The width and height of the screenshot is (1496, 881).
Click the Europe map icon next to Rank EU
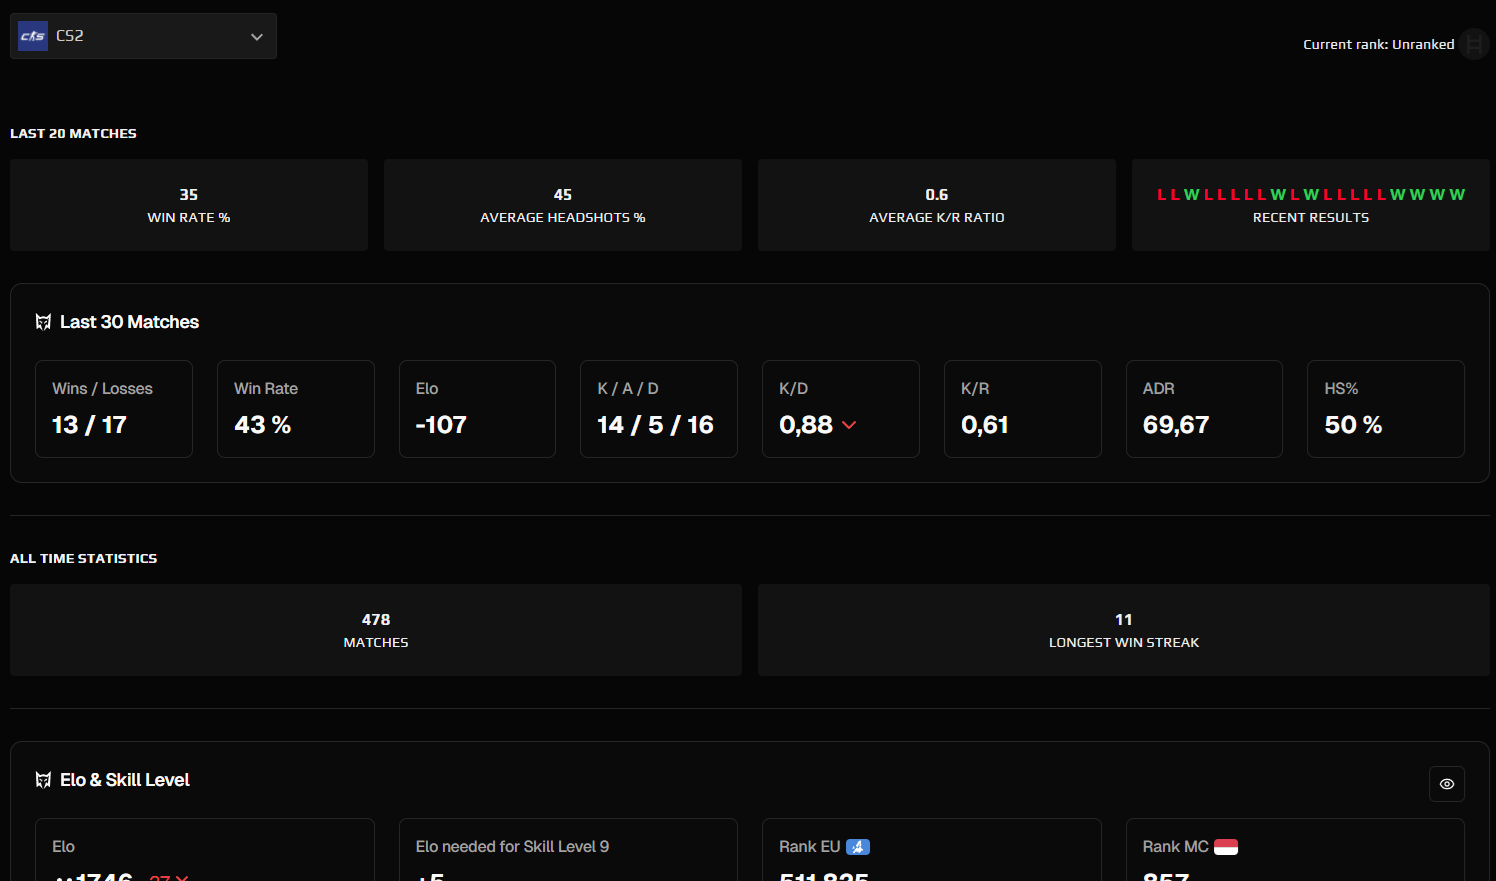pyautogui.click(x=858, y=846)
